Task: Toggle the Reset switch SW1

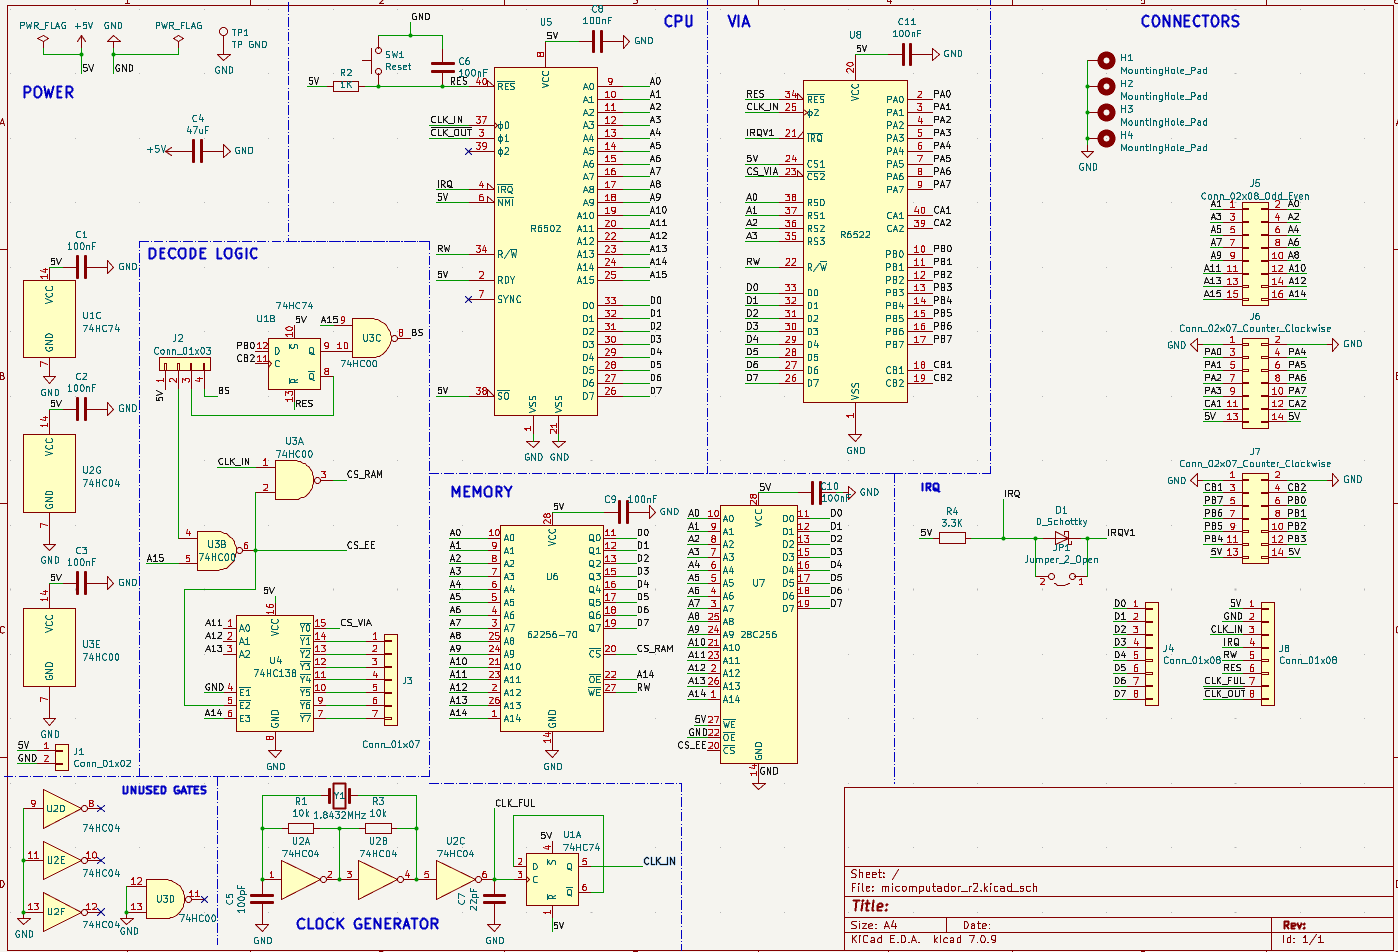Action: [x=381, y=60]
